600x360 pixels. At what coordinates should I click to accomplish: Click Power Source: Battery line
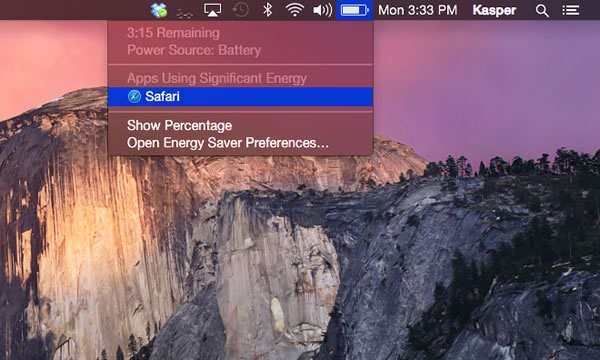tap(194, 50)
